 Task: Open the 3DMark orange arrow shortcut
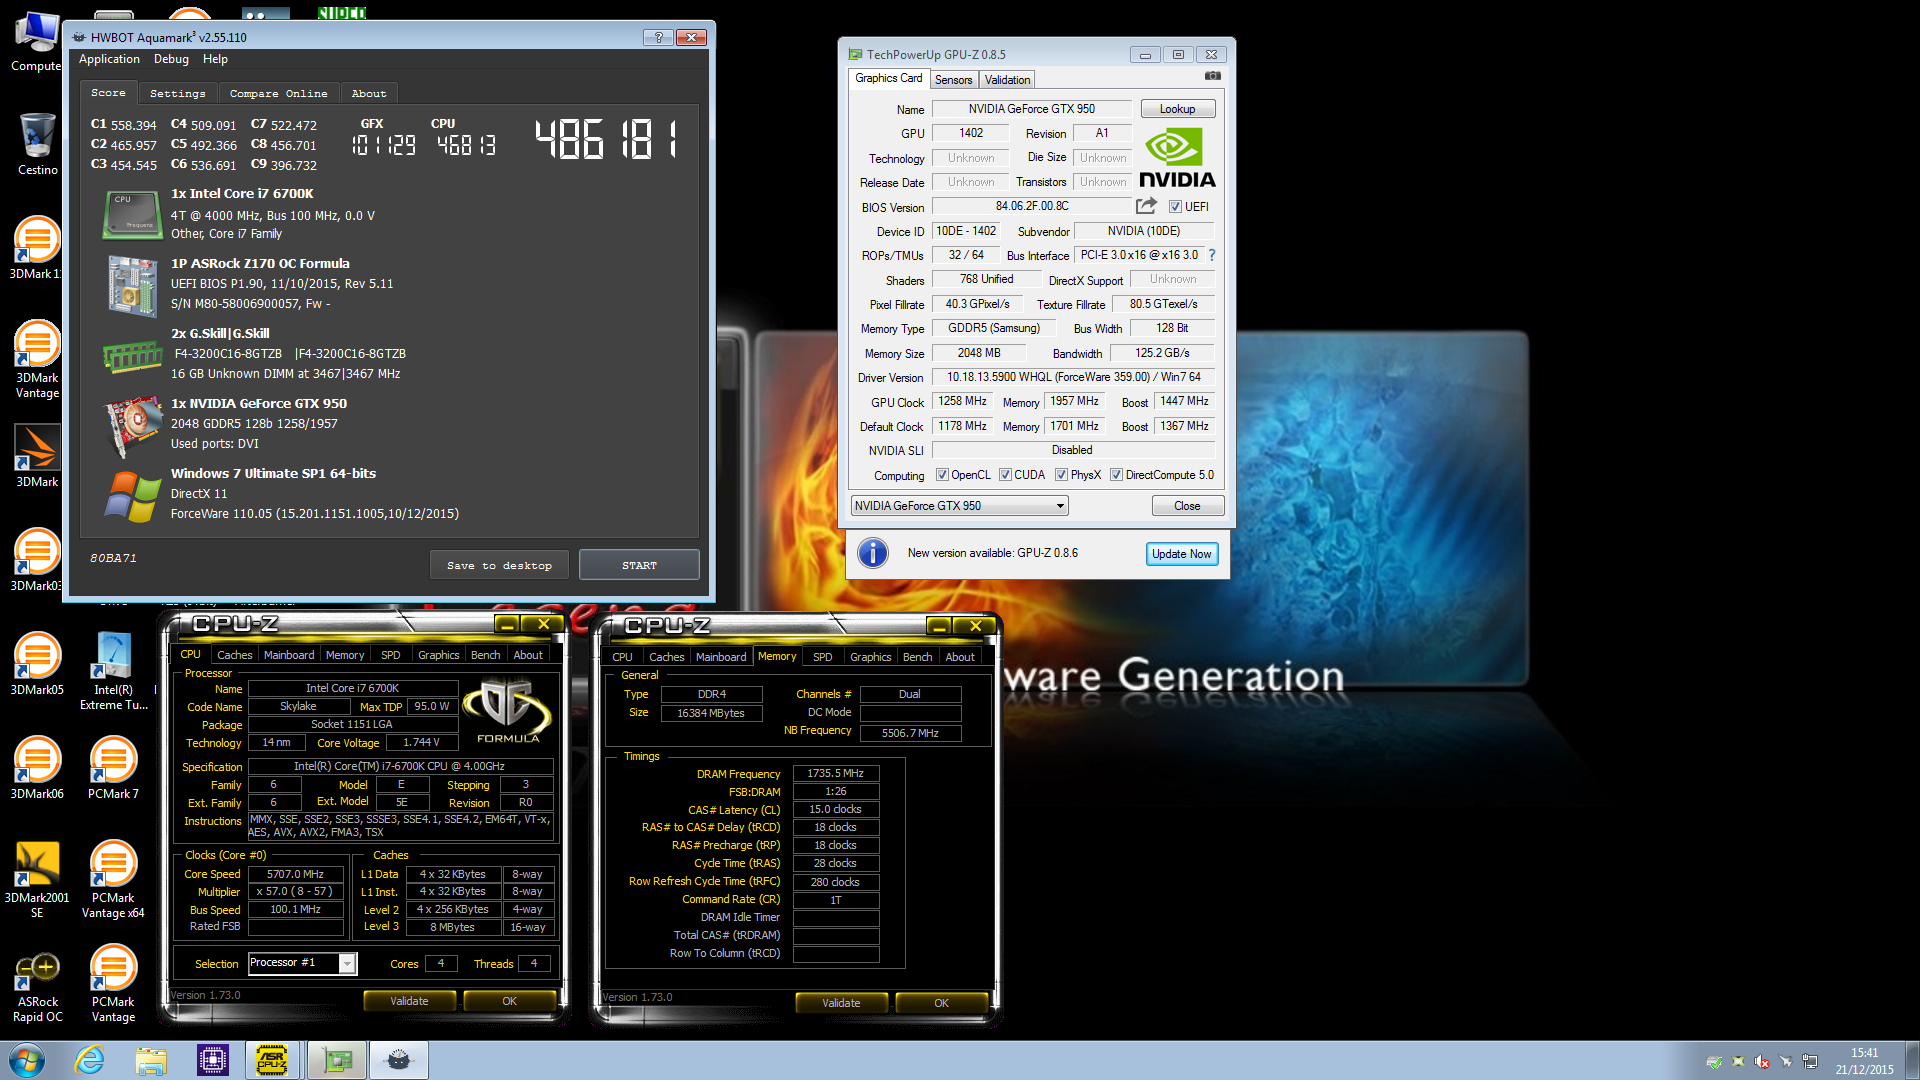(x=37, y=456)
